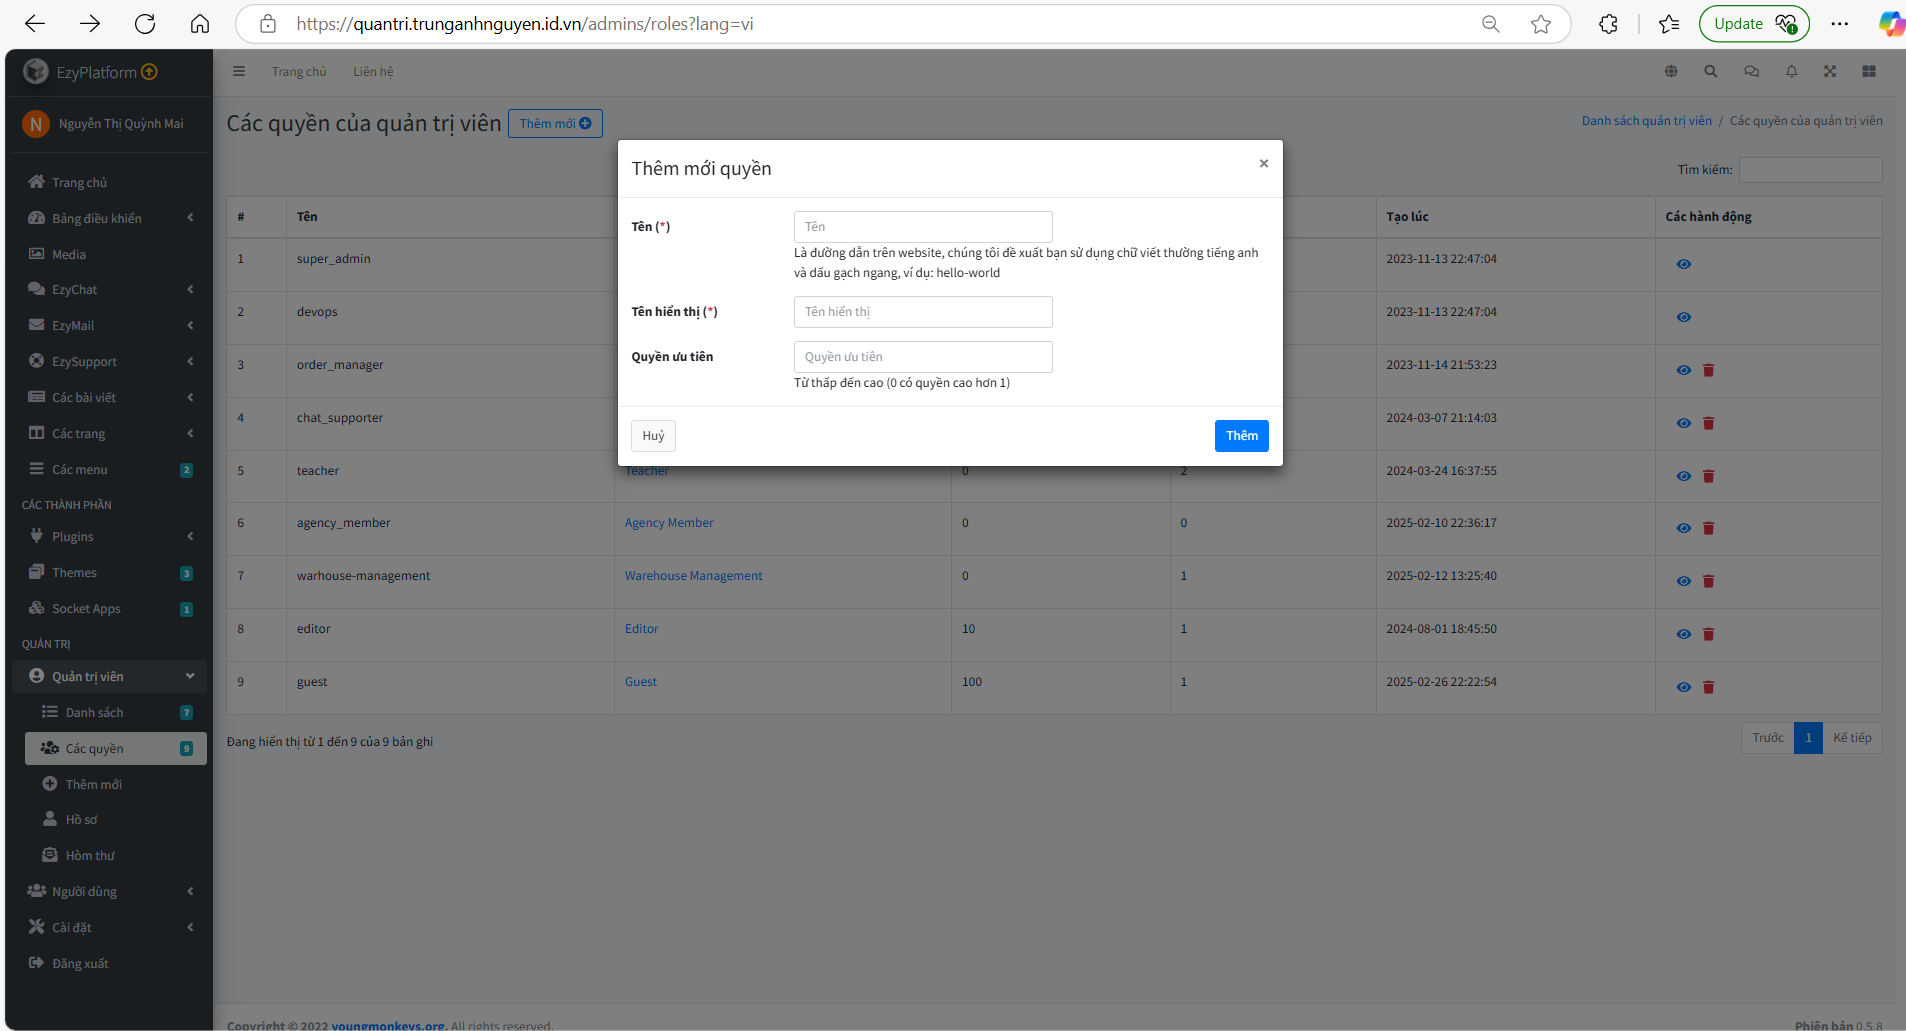The width and height of the screenshot is (1906, 1031).
Task: View super_admin role eye icon
Action: (x=1684, y=264)
